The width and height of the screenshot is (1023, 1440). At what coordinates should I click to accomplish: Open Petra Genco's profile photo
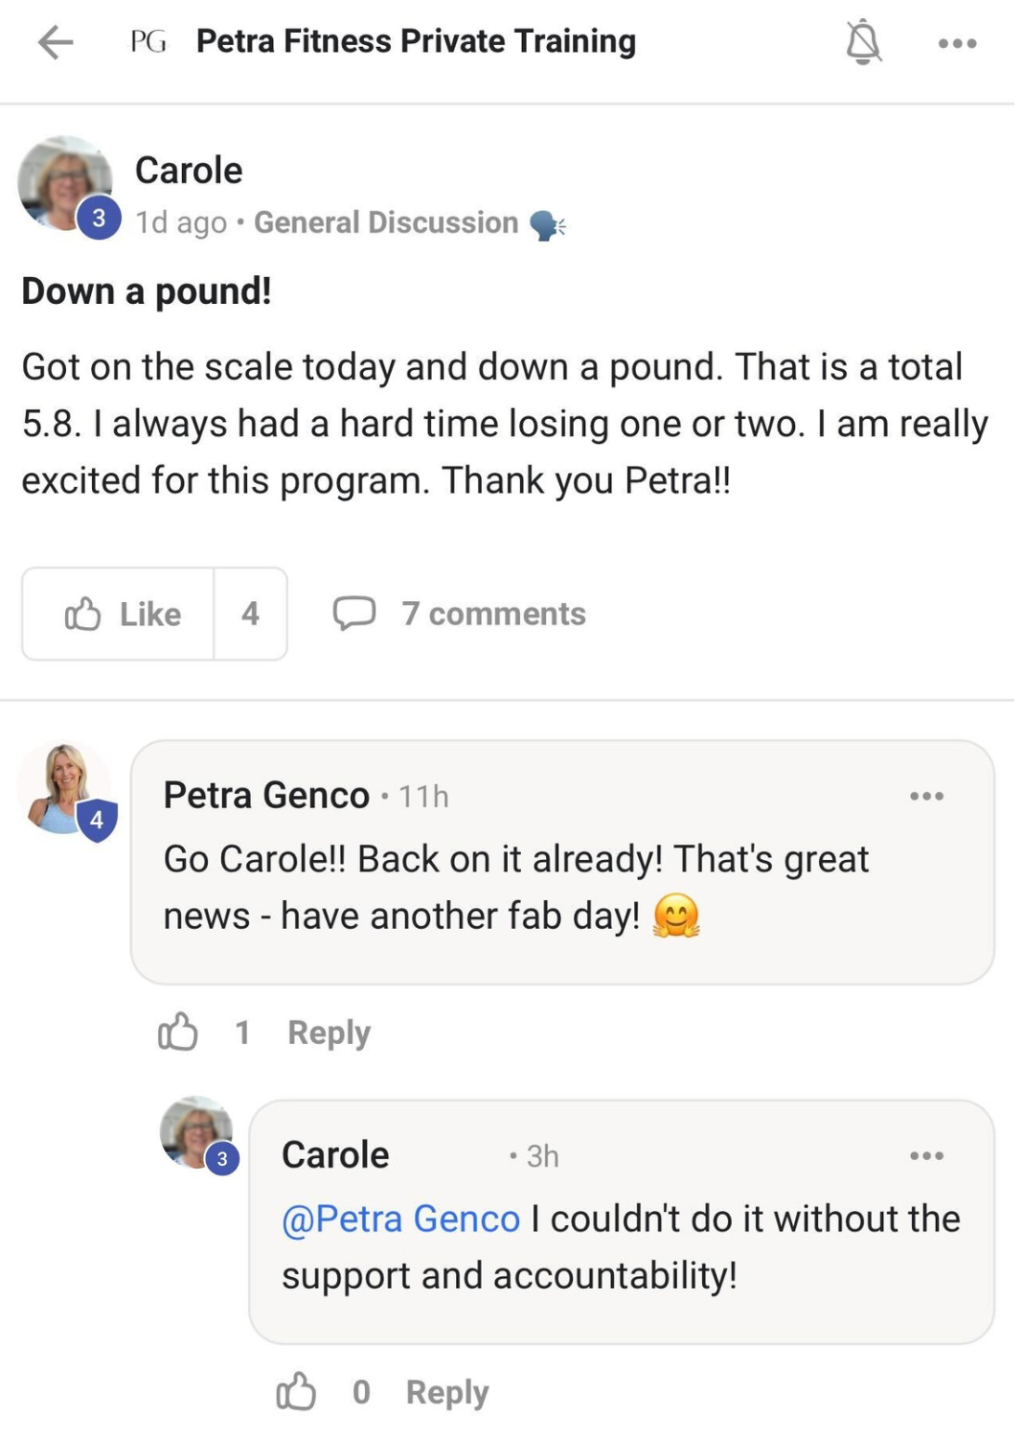click(64, 788)
